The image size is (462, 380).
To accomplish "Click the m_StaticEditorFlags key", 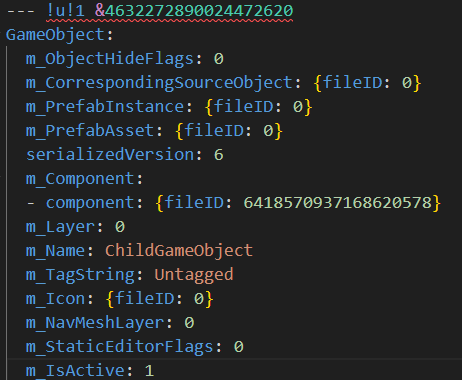I will tap(120, 347).
